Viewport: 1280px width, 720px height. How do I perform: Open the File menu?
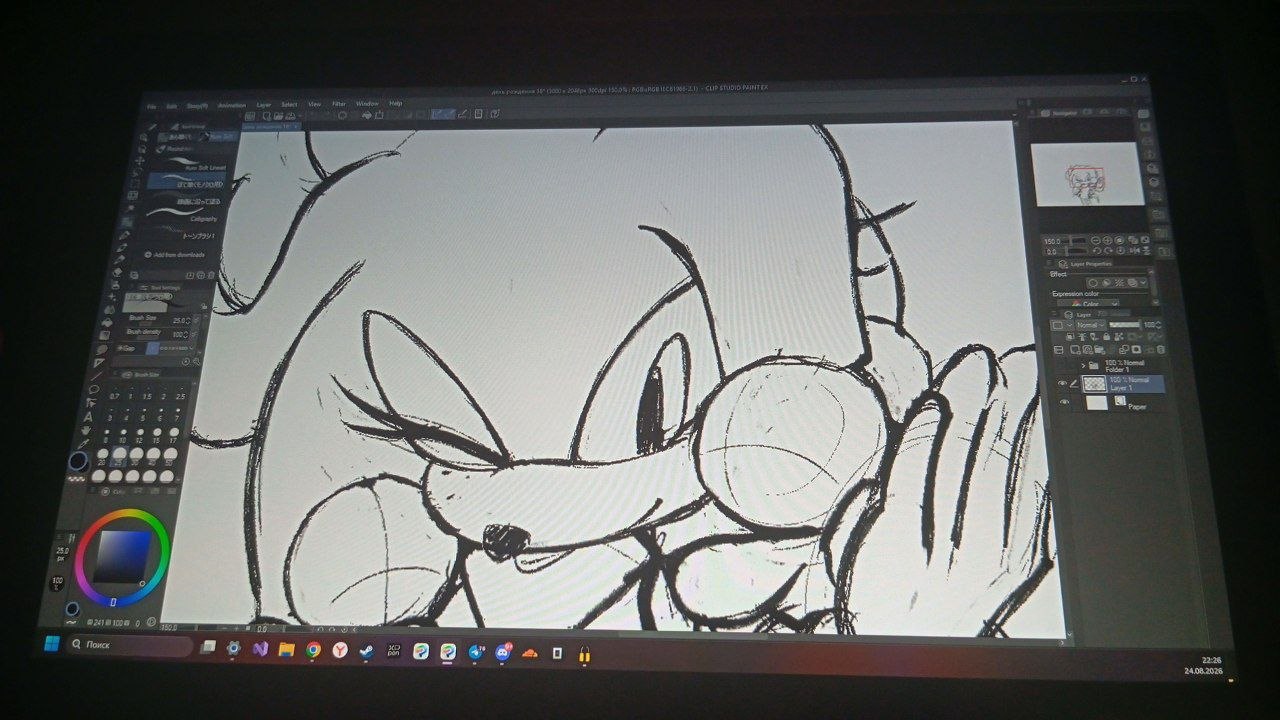152,105
